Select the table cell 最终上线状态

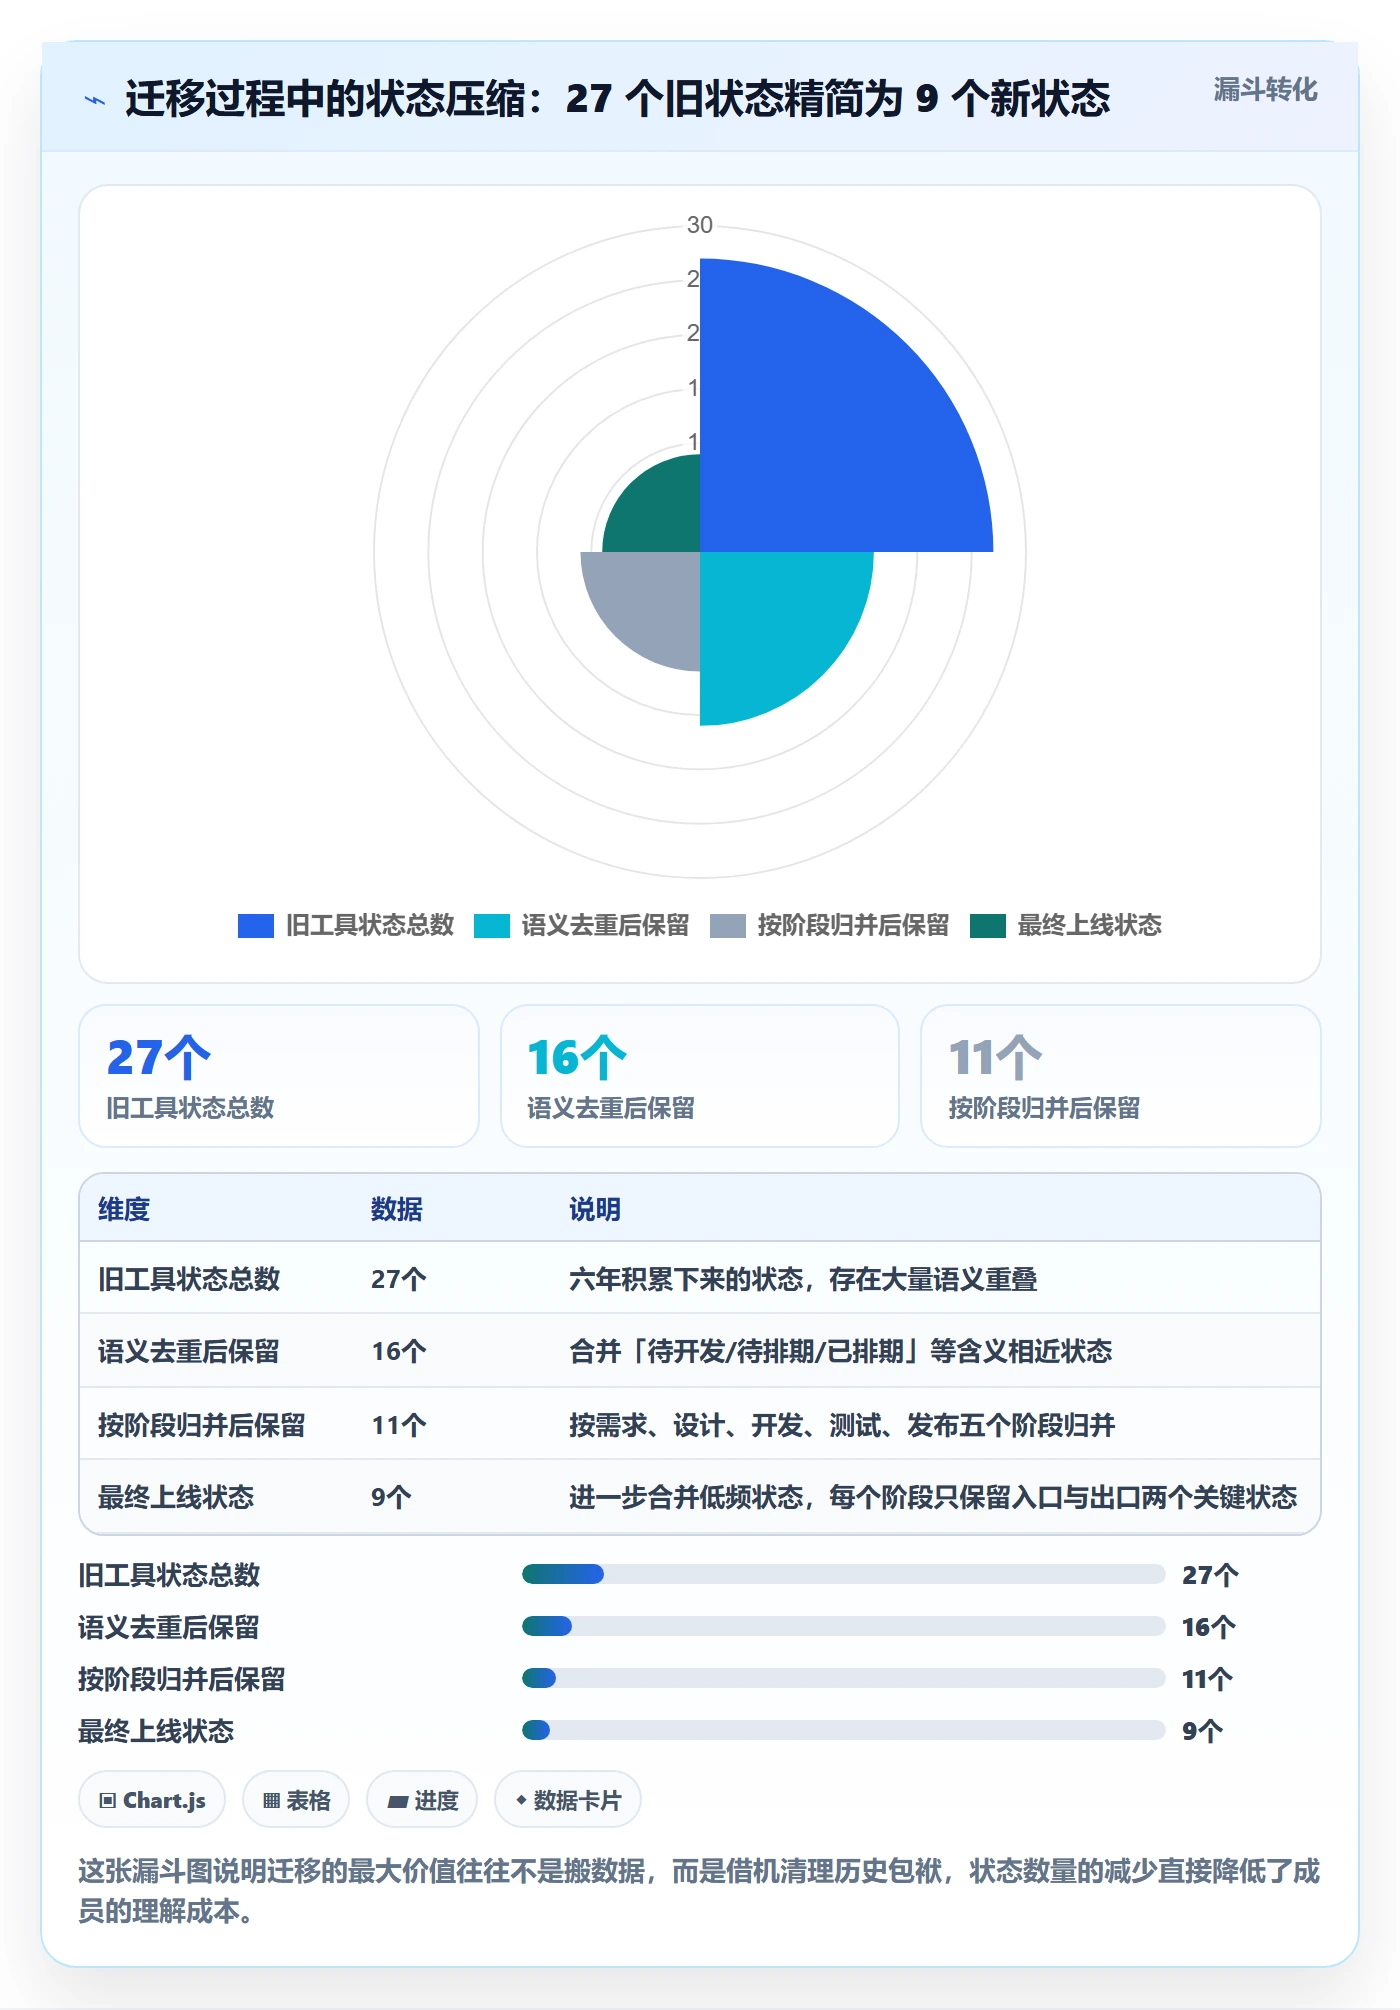tap(176, 1497)
